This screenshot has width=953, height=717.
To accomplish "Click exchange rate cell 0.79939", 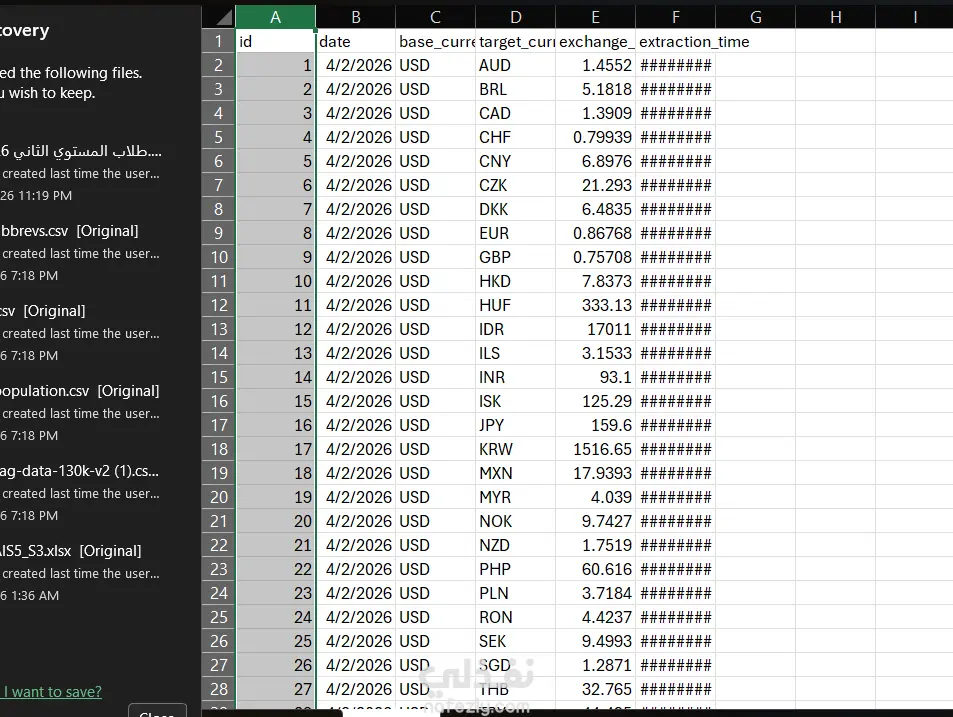I will [x=596, y=137].
